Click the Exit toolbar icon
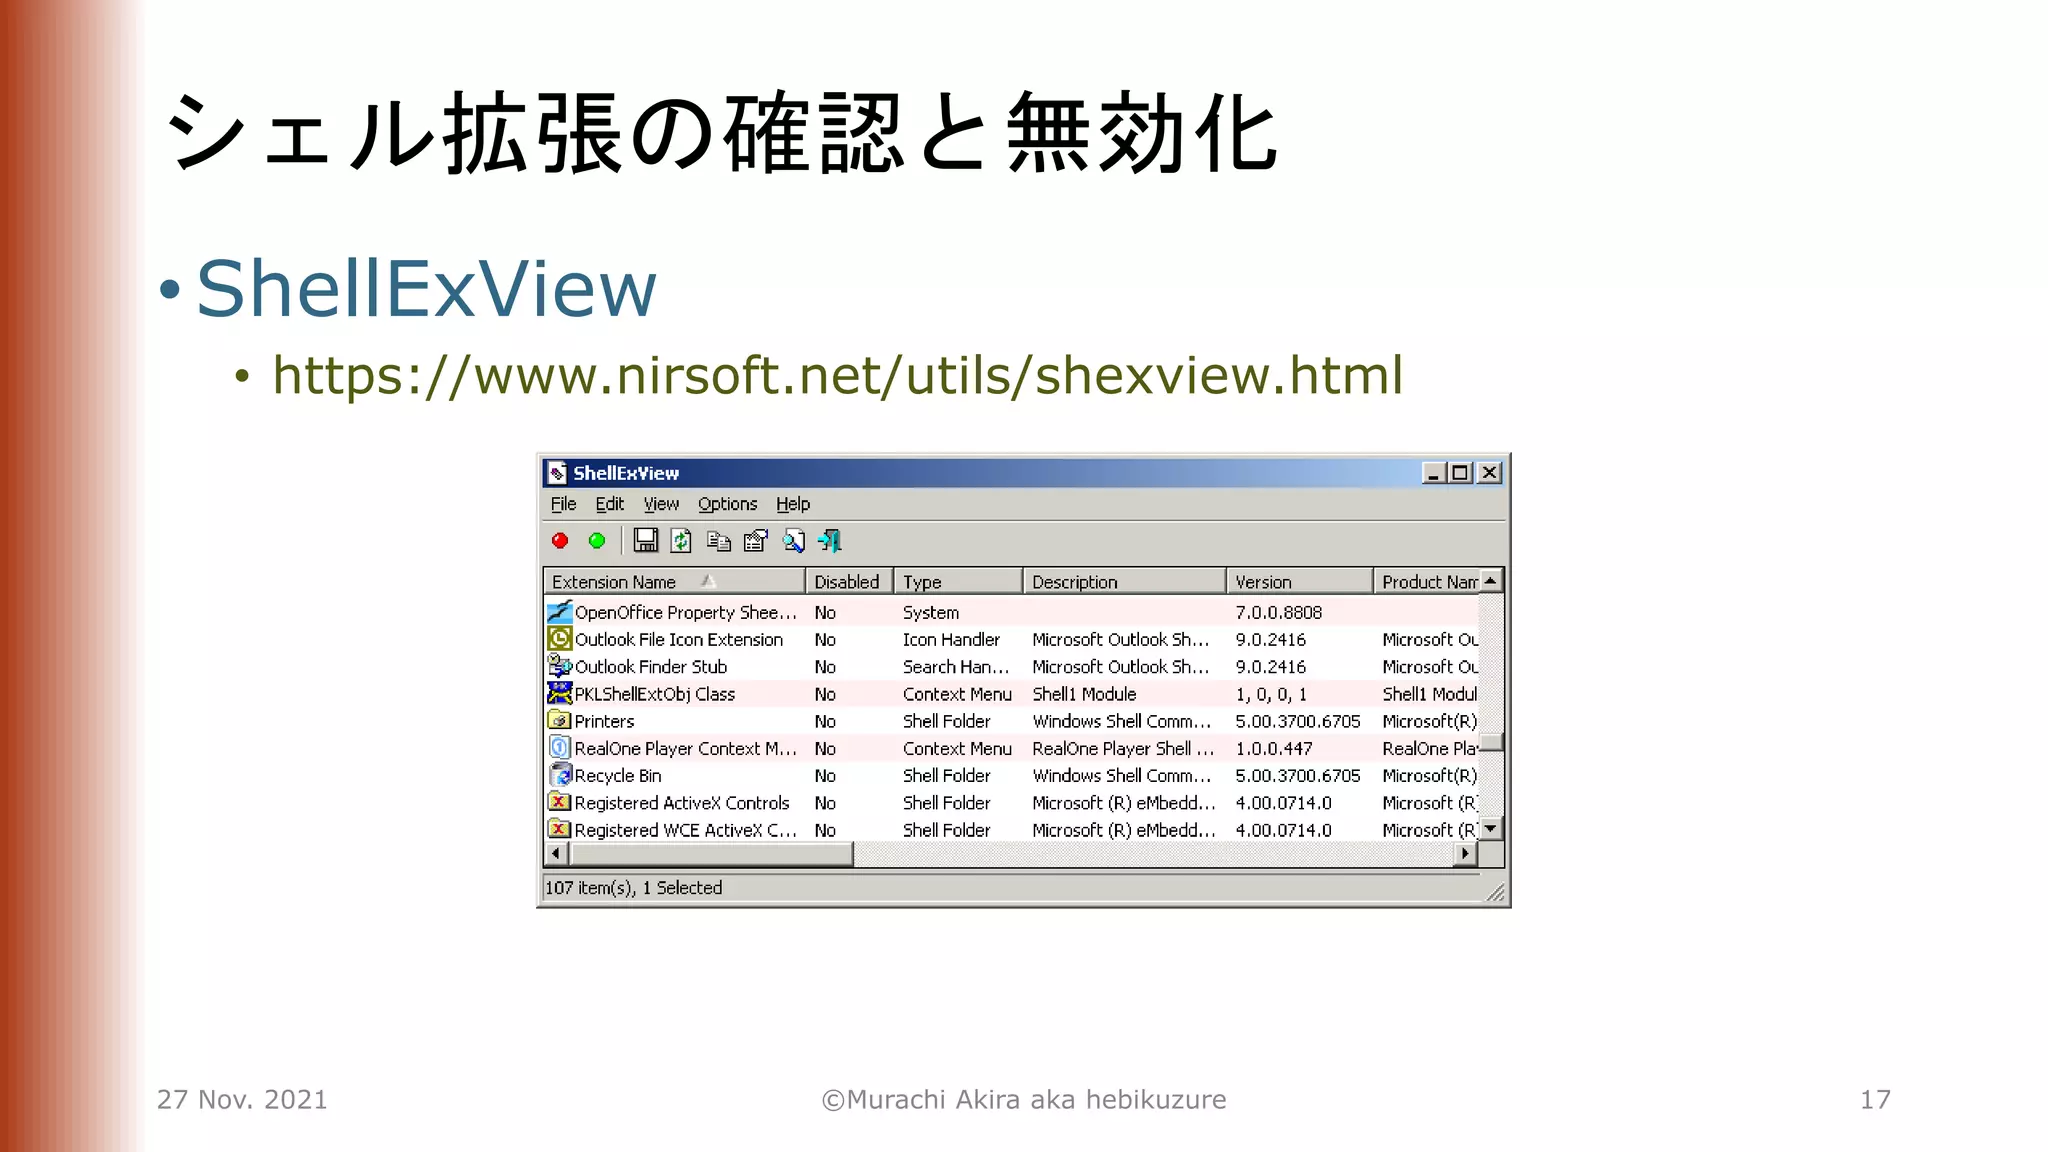This screenshot has width=2048, height=1152. click(830, 541)
